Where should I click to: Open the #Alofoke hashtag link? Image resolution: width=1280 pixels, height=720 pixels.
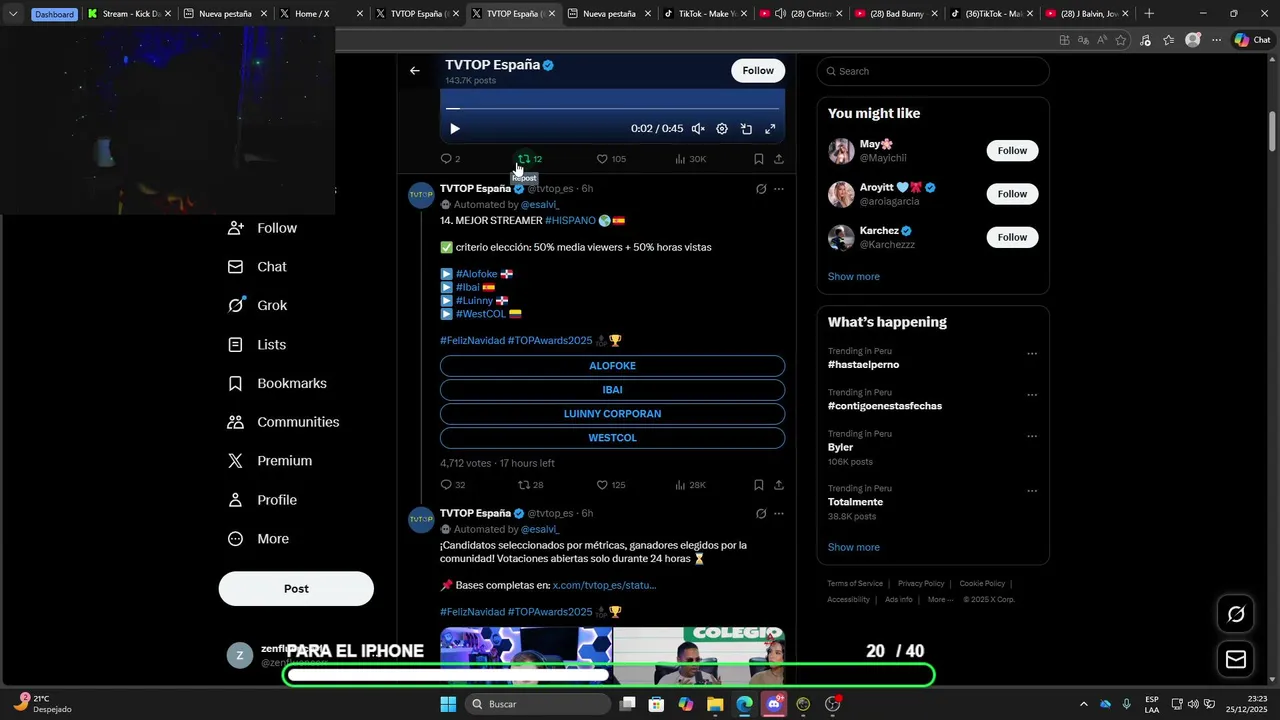tap(476, 274)
